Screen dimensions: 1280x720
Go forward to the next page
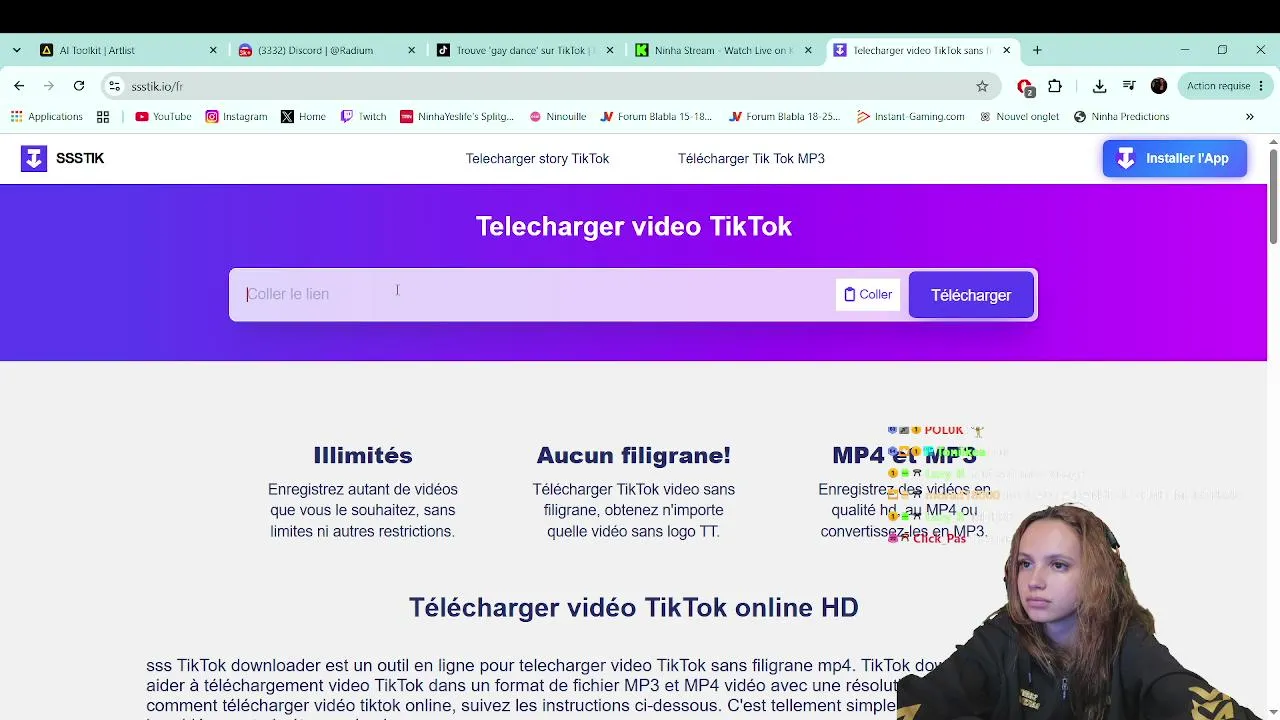pyautogui.click(x=48, y=86)
